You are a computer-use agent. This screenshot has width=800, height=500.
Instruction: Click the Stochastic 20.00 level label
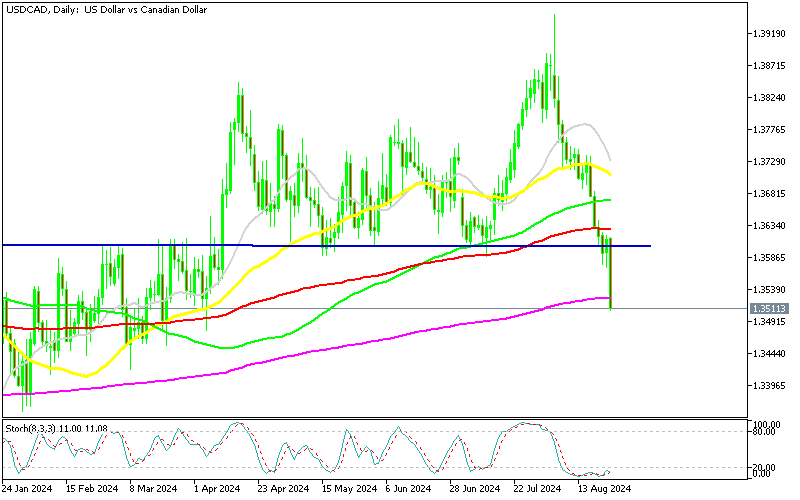pos(765,466)
